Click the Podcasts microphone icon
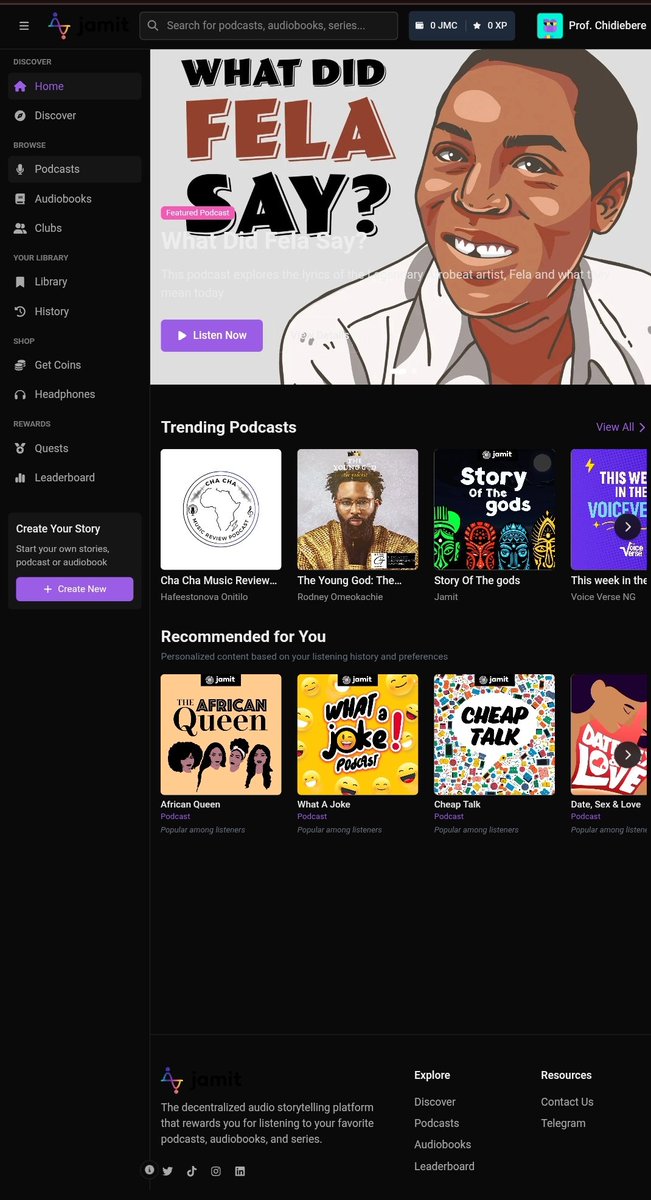651x1200 pixels. [x=20, y=169]
